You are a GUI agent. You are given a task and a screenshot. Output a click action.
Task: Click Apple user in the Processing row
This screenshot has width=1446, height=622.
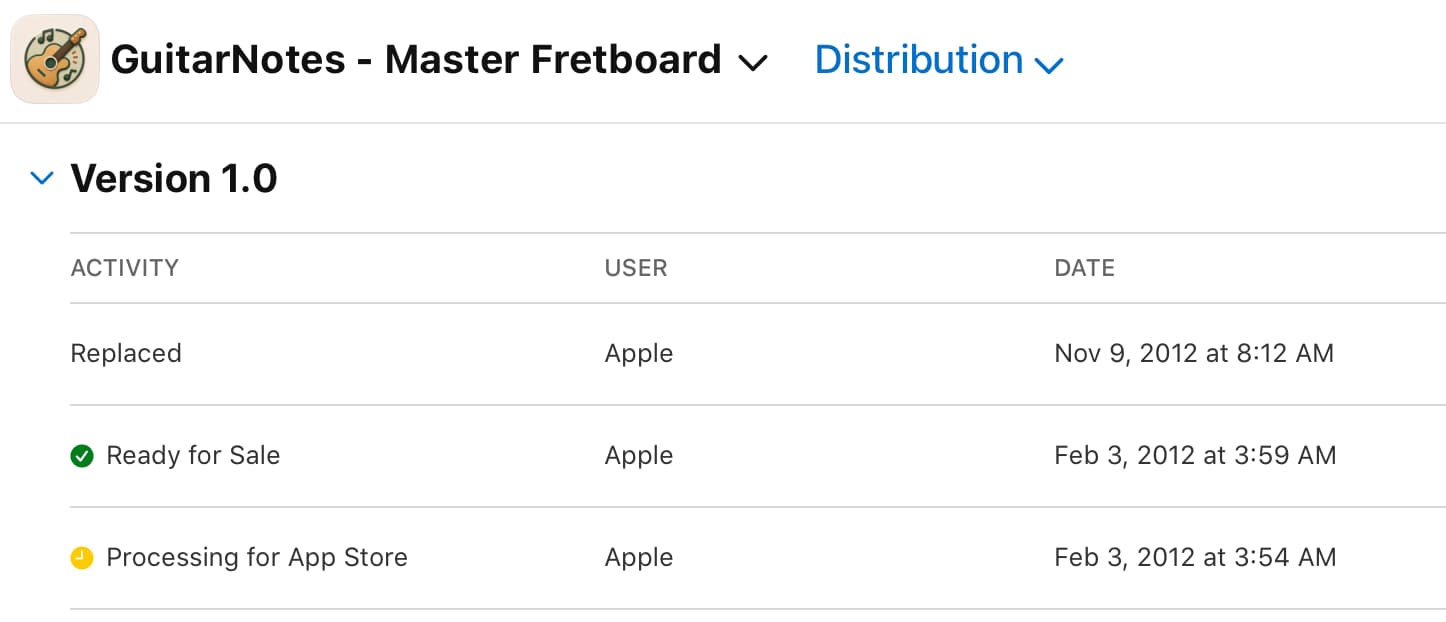639,558
